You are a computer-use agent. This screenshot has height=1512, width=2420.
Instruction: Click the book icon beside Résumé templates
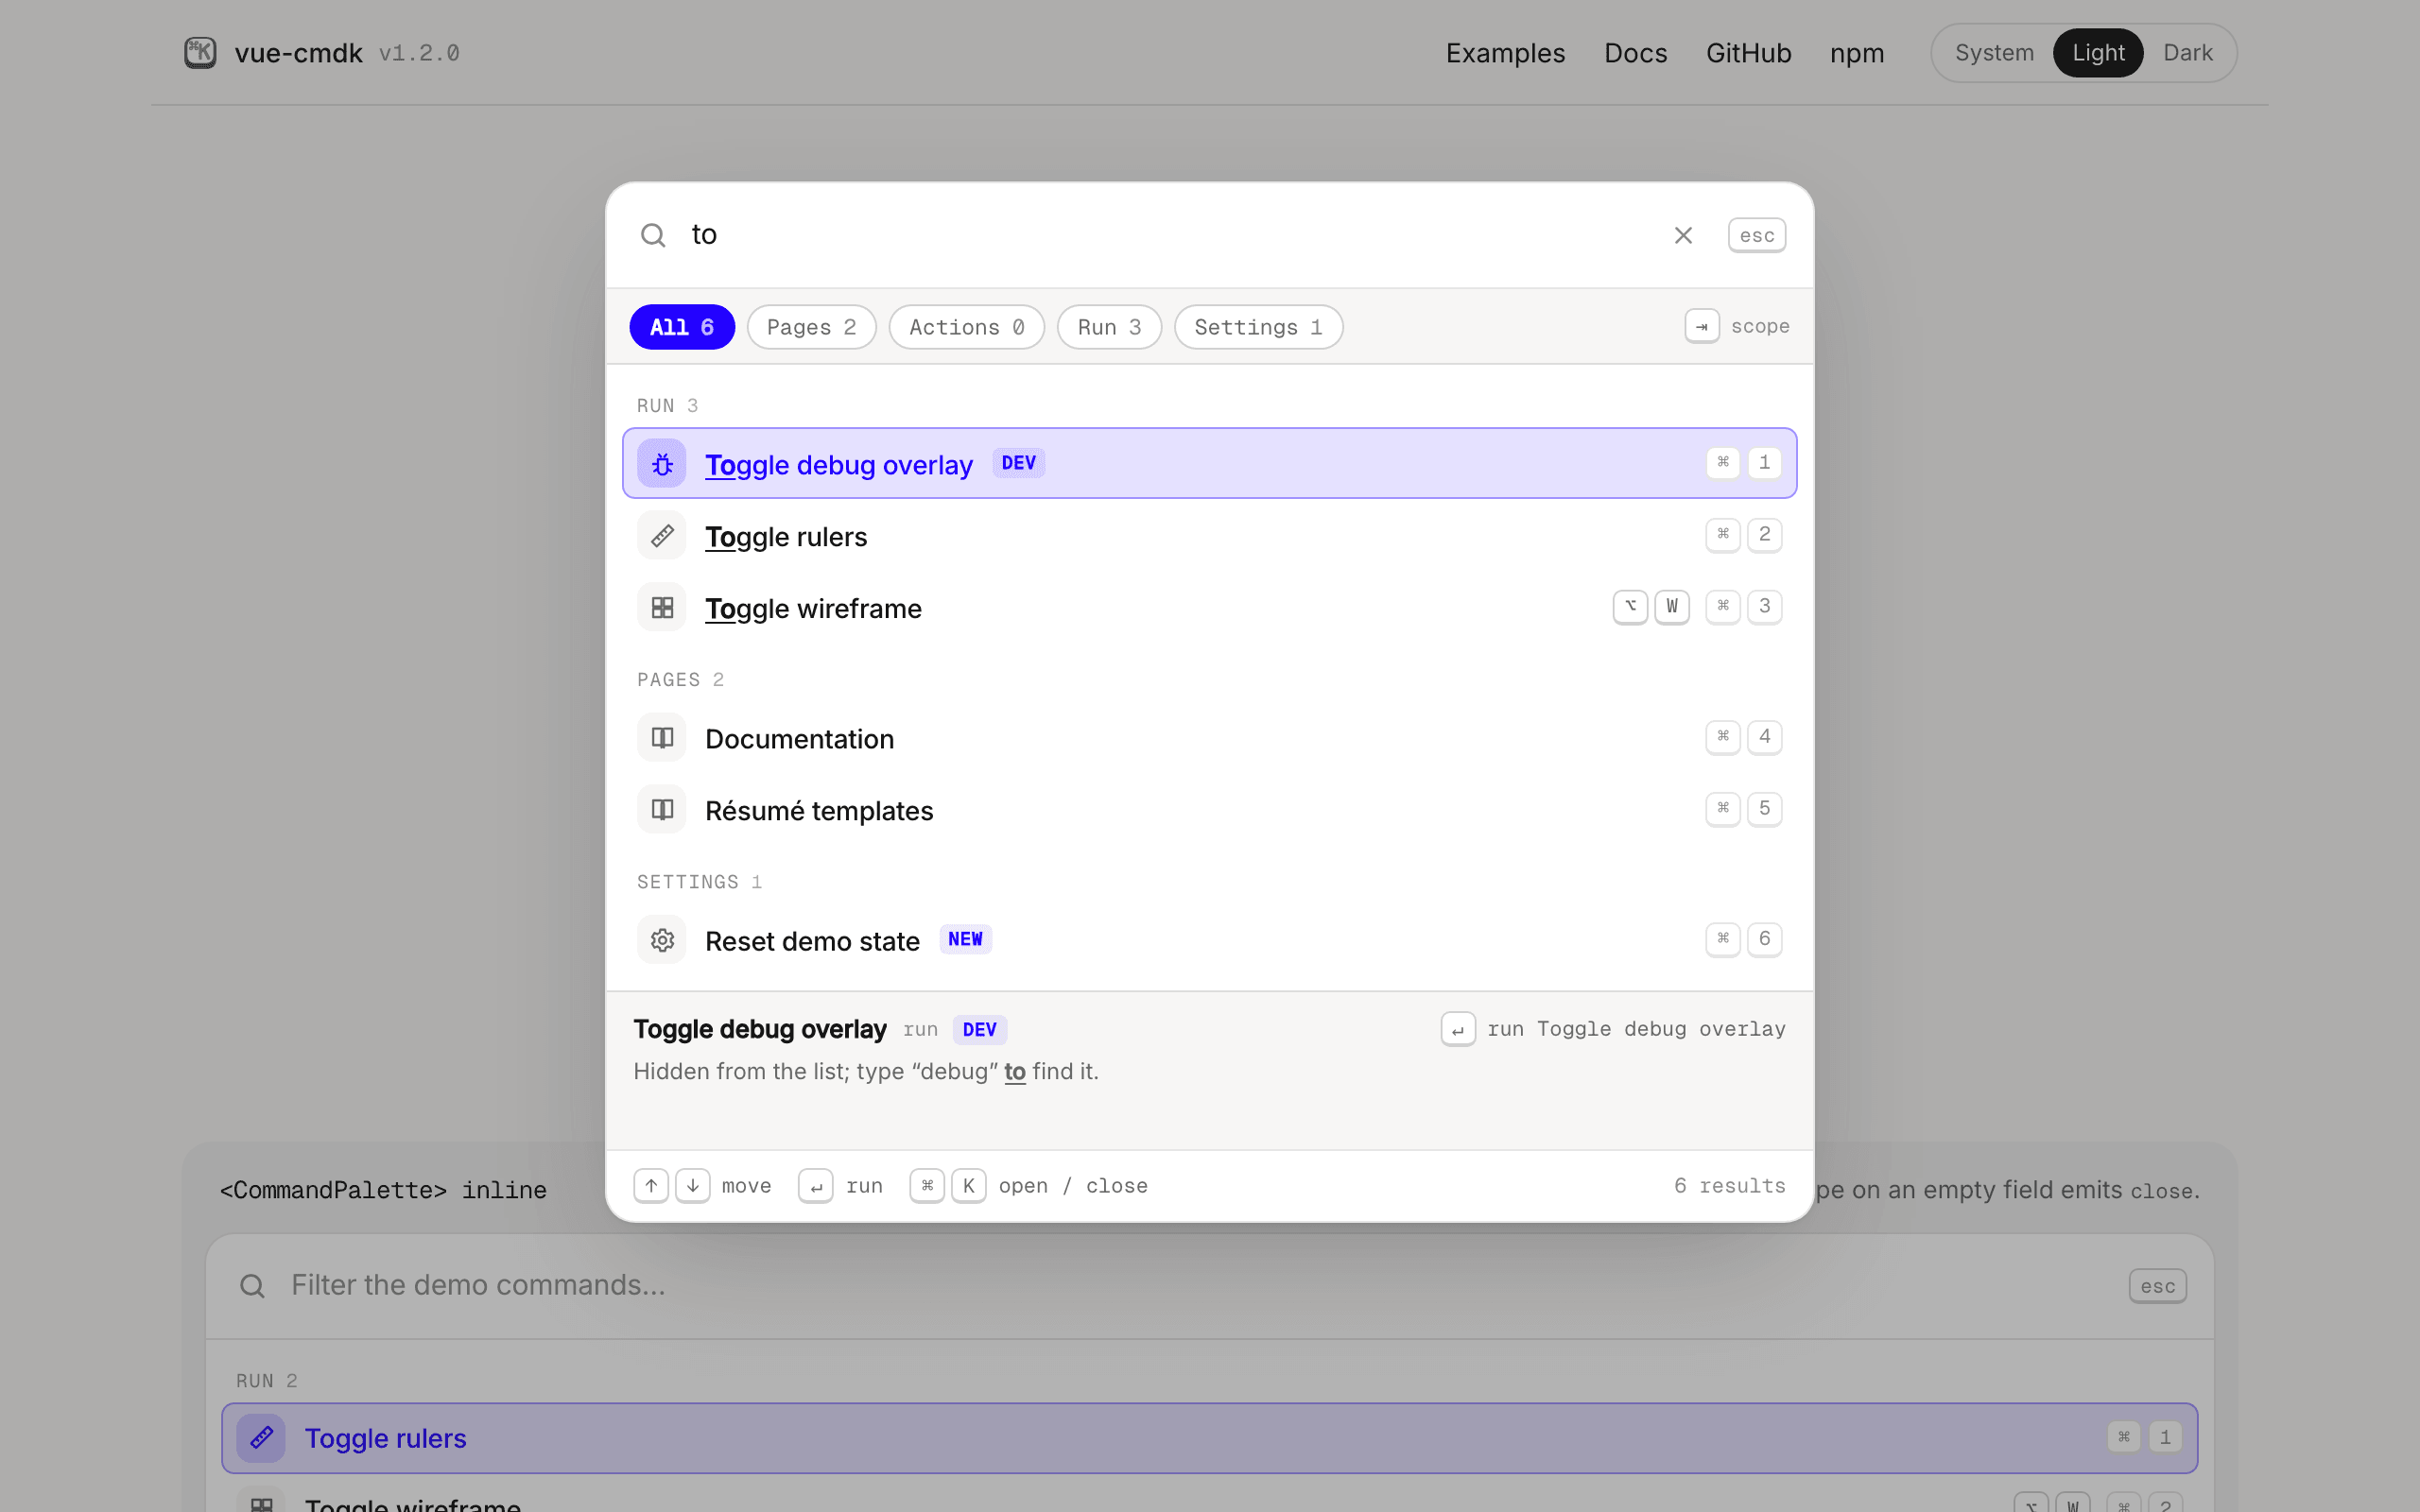pyautogui.click(x=662, y=809)
